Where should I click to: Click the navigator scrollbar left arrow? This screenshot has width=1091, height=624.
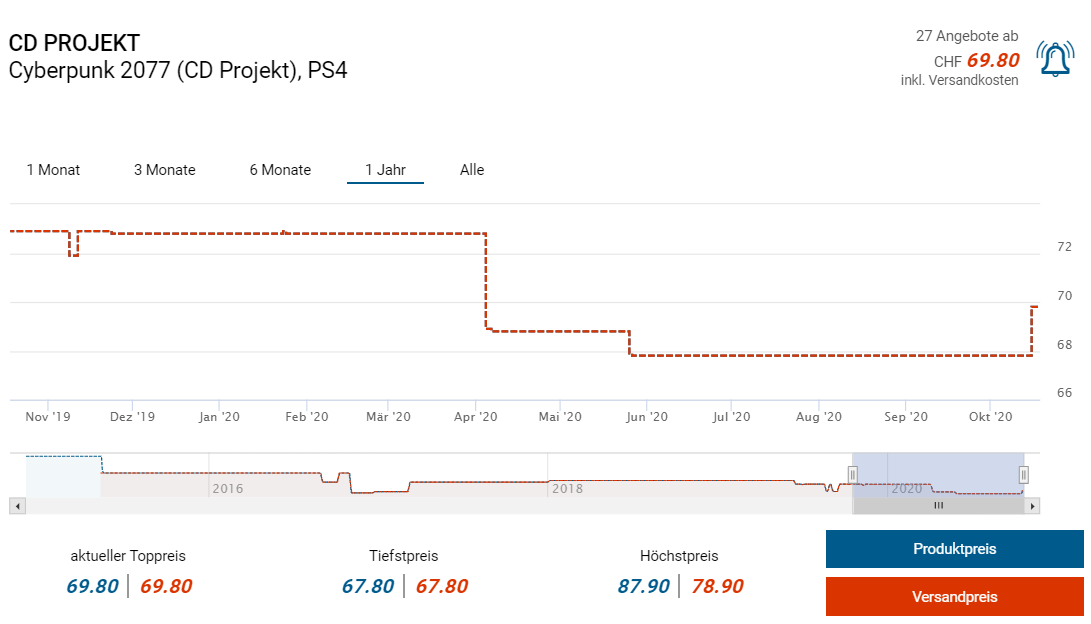[x=17, y=506]
